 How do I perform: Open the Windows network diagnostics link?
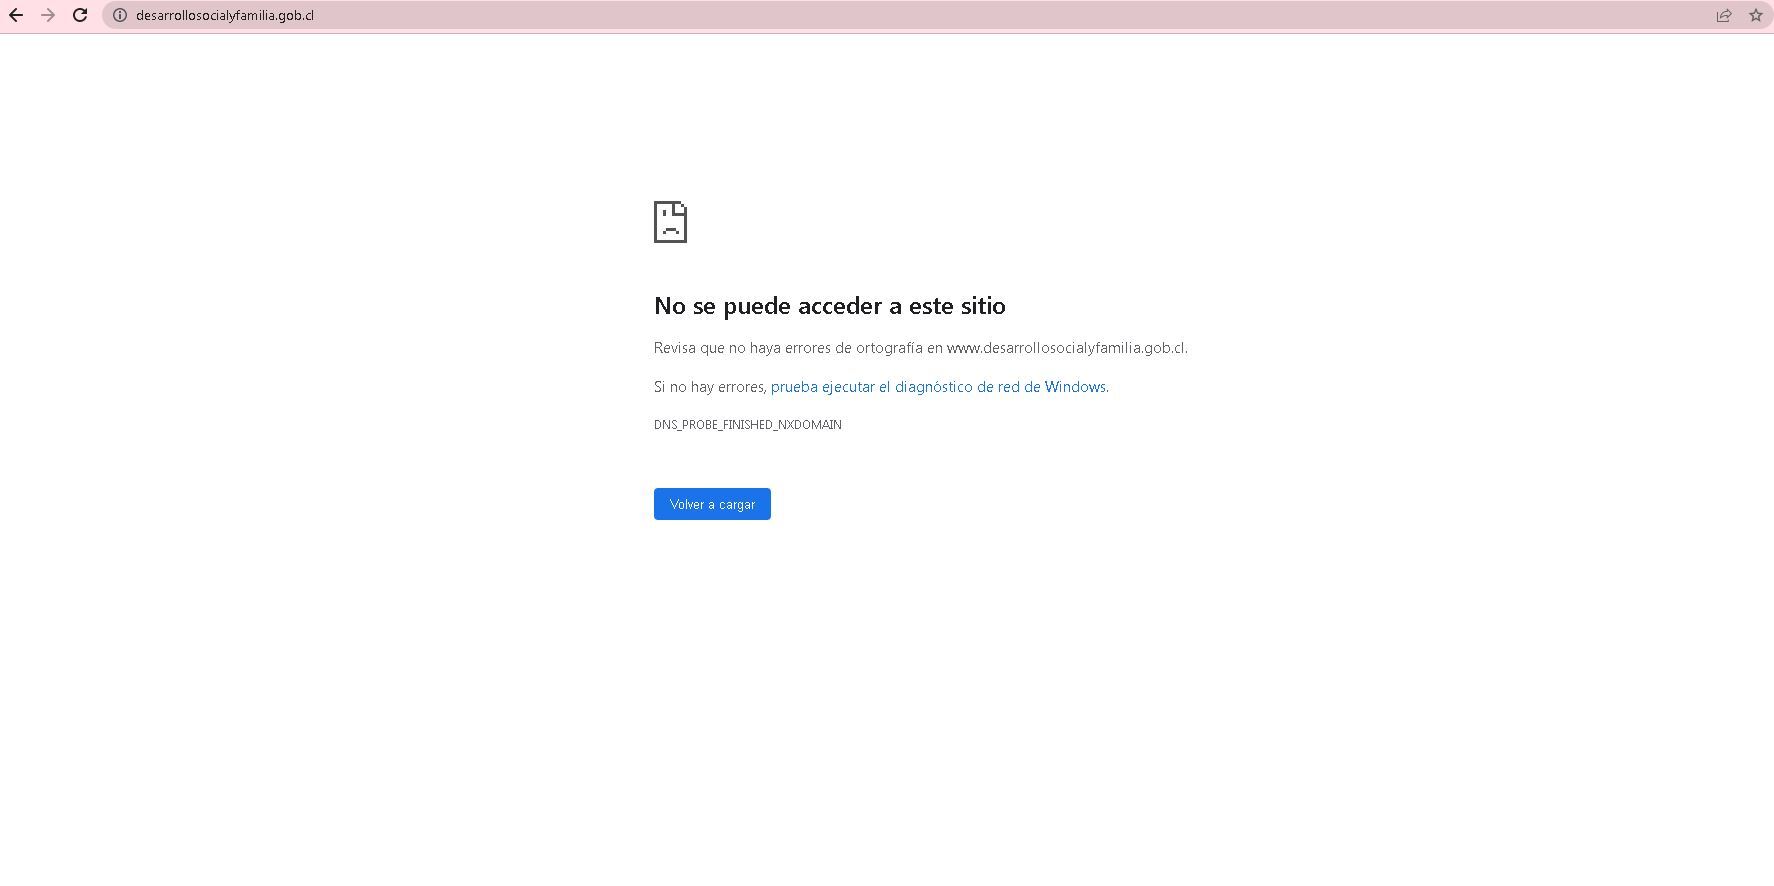938,387
